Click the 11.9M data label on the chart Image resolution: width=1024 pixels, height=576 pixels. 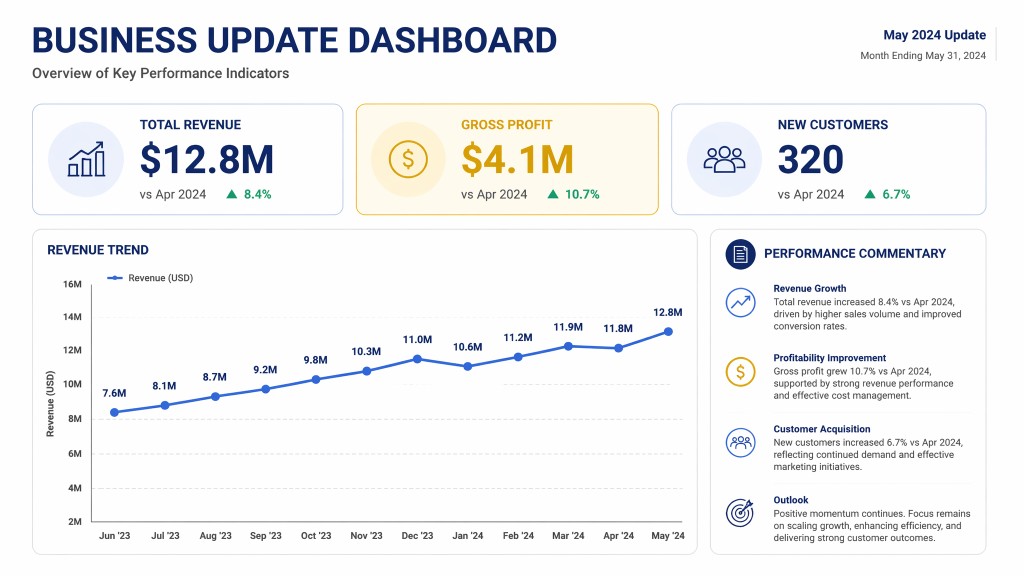click(x=568, y=327)
